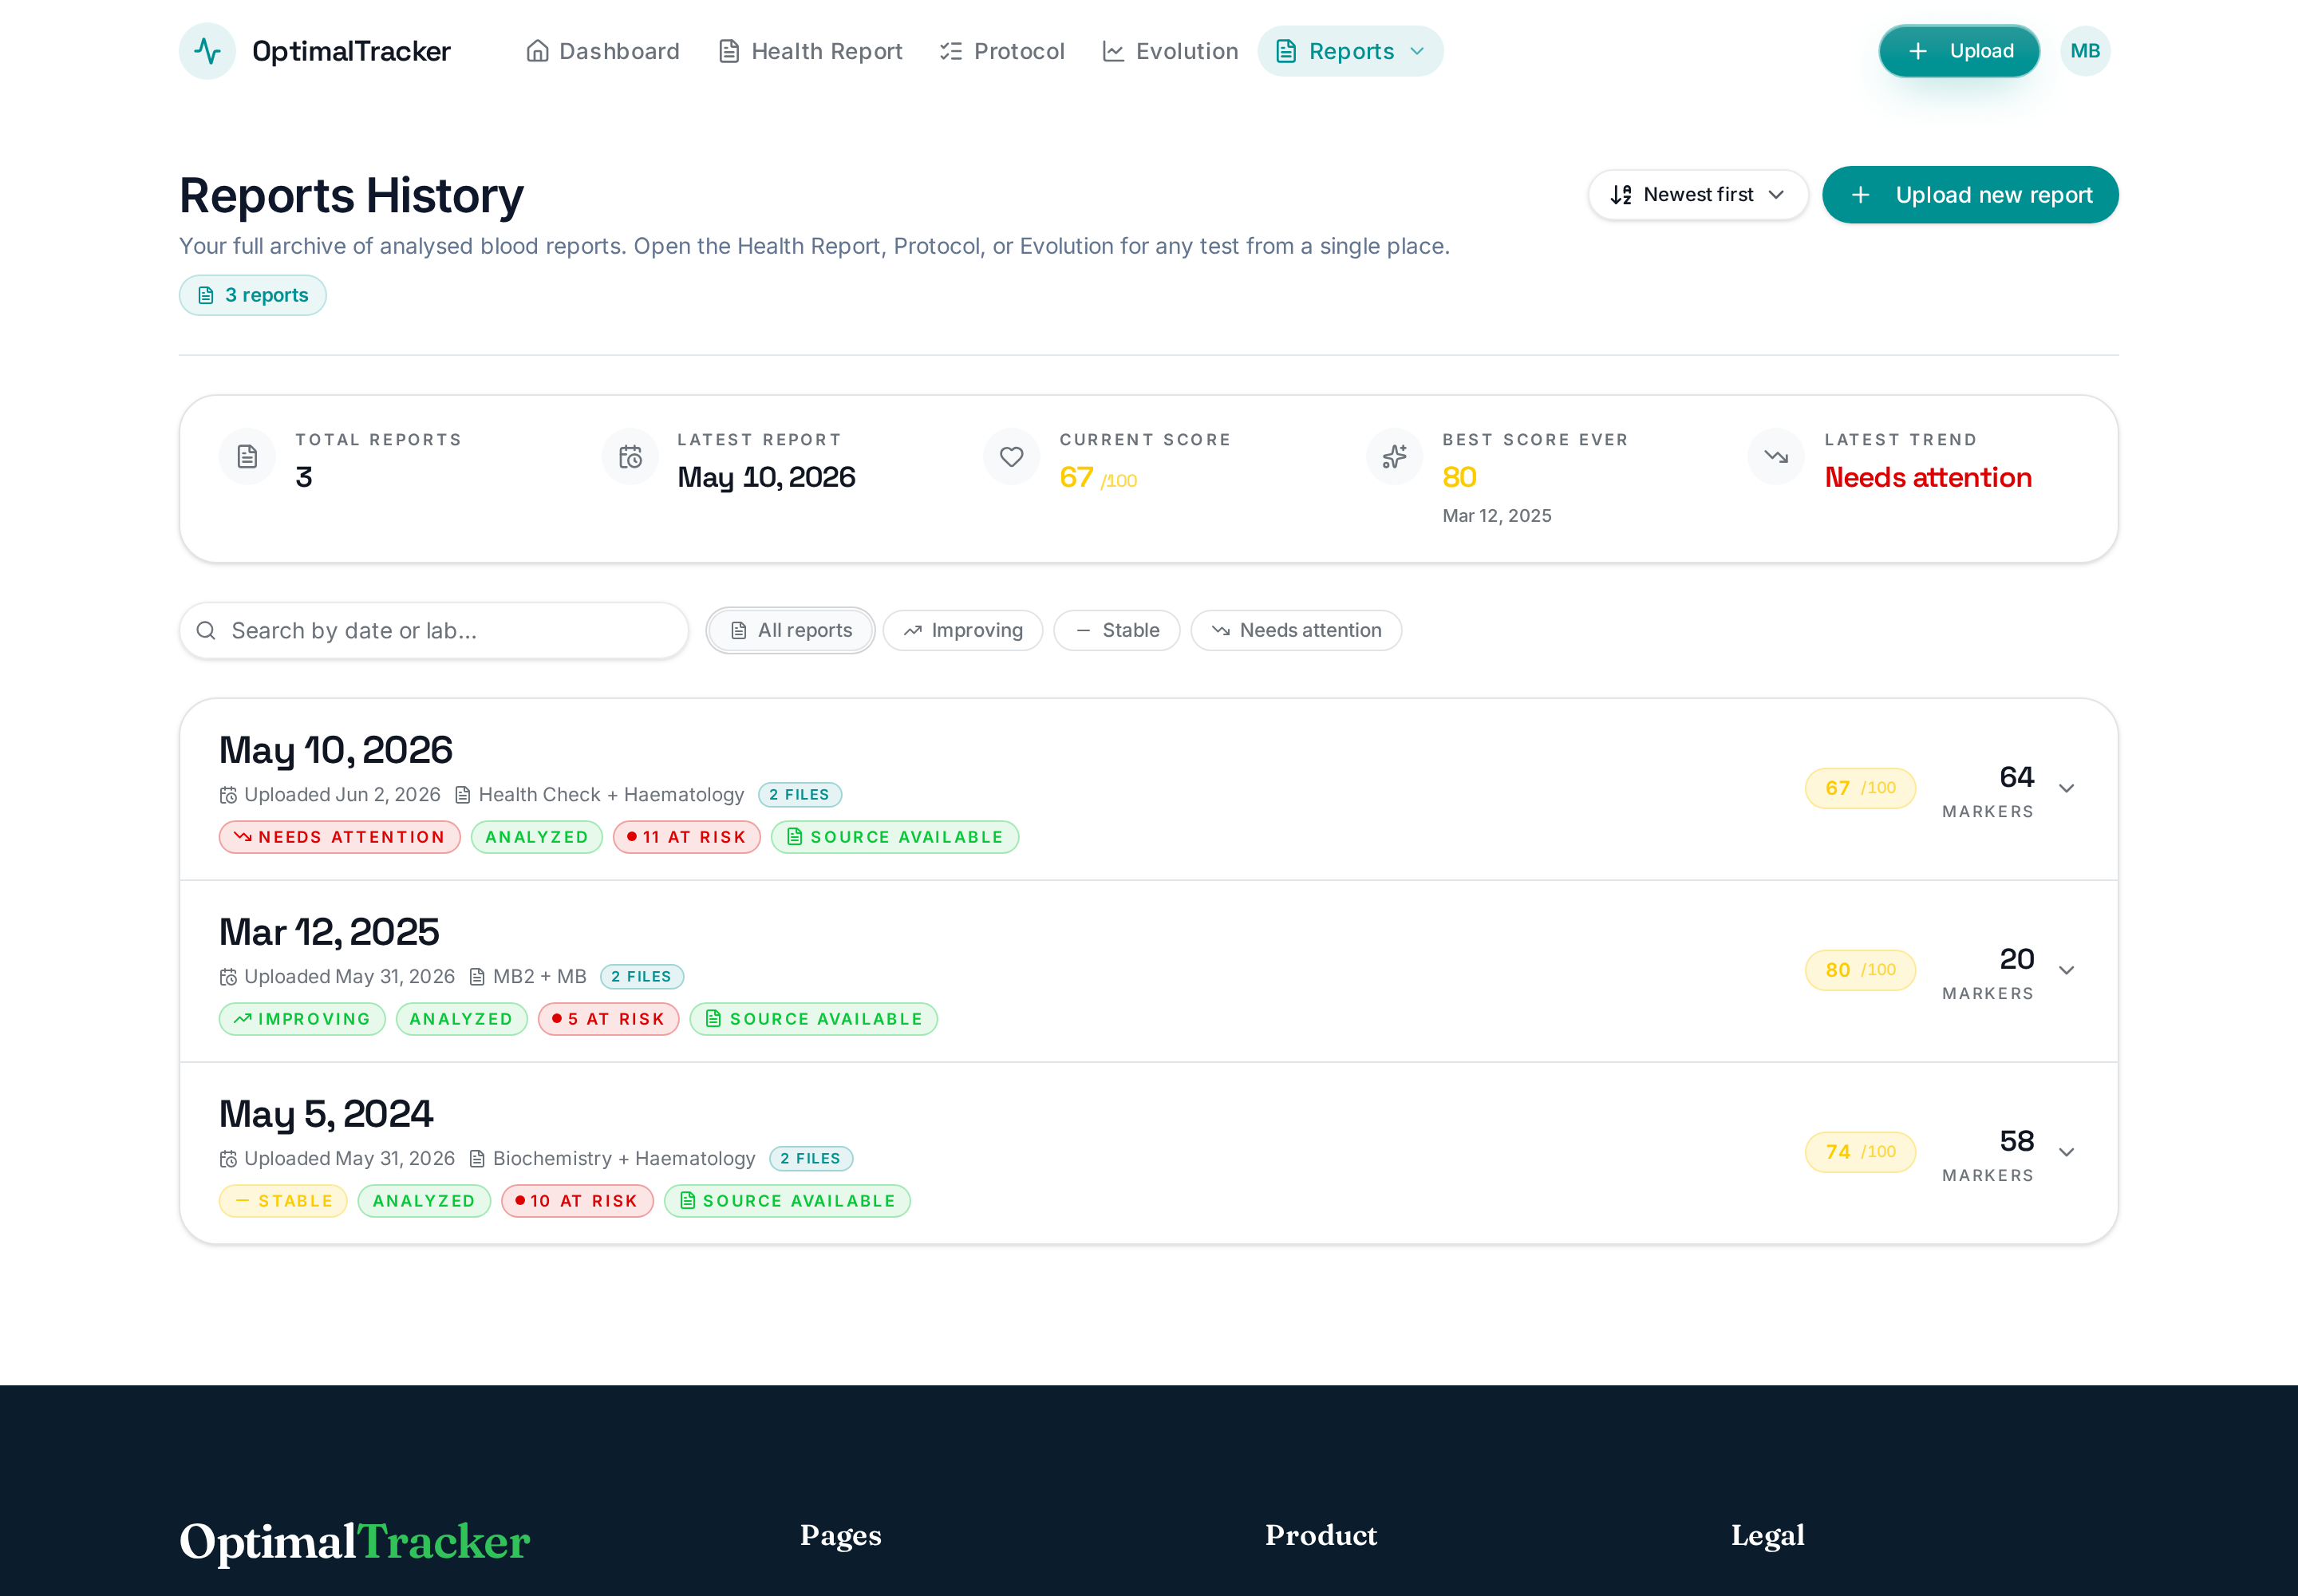Filter reports by Stable
Image resolution: width=2298 pixels, height=1596 pixels.
1117,630
